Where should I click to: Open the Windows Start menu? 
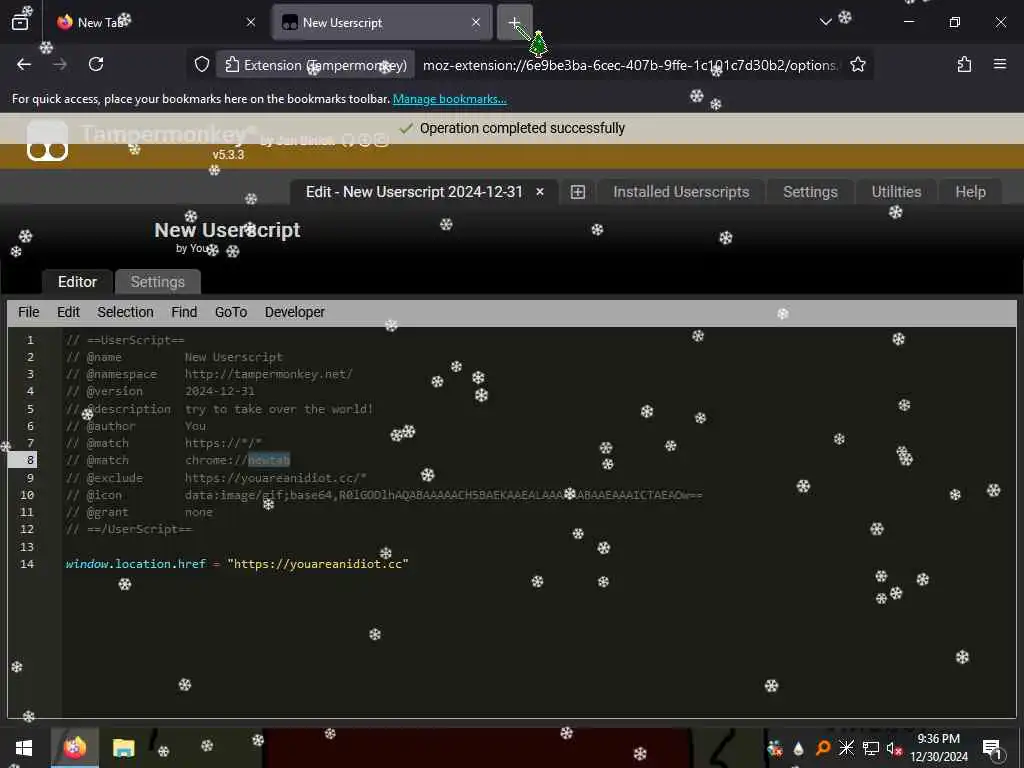click(x=24, y=748)
